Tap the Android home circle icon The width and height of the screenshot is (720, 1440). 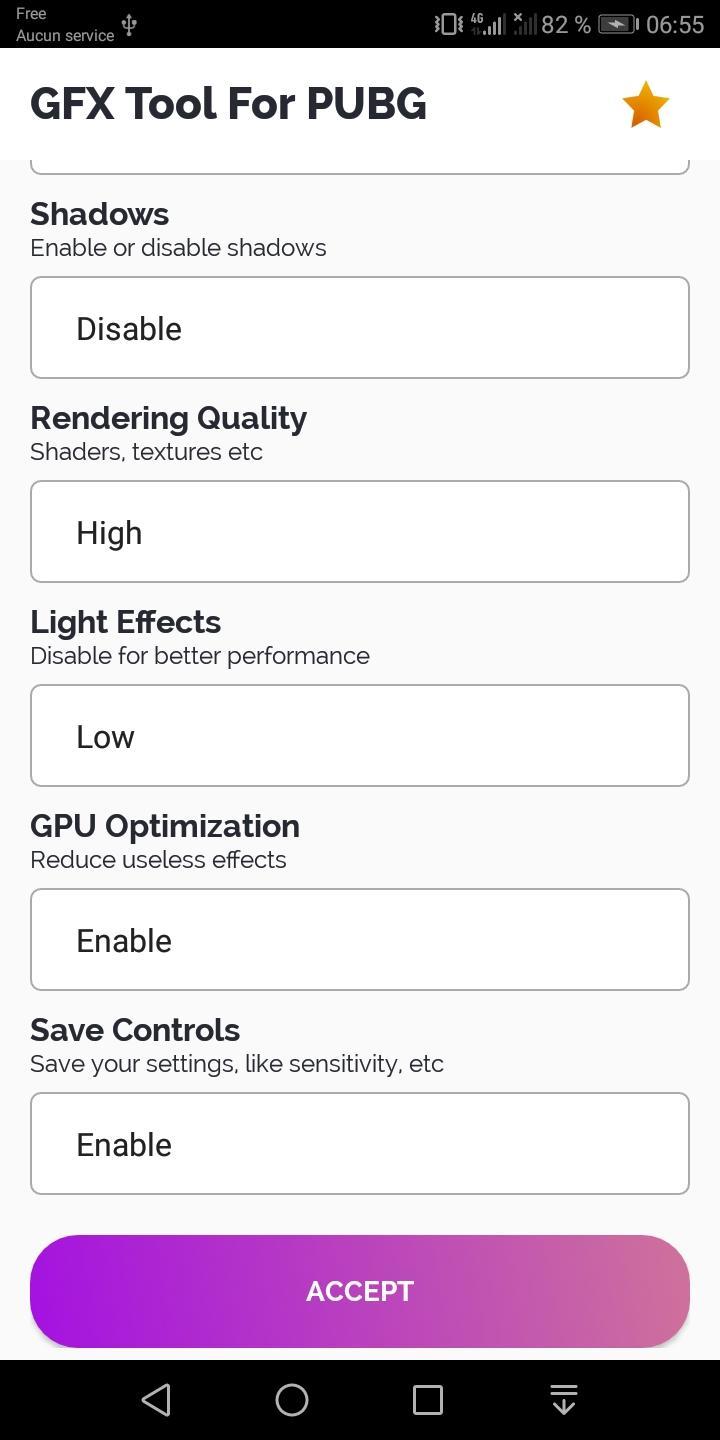point(292,1400)
